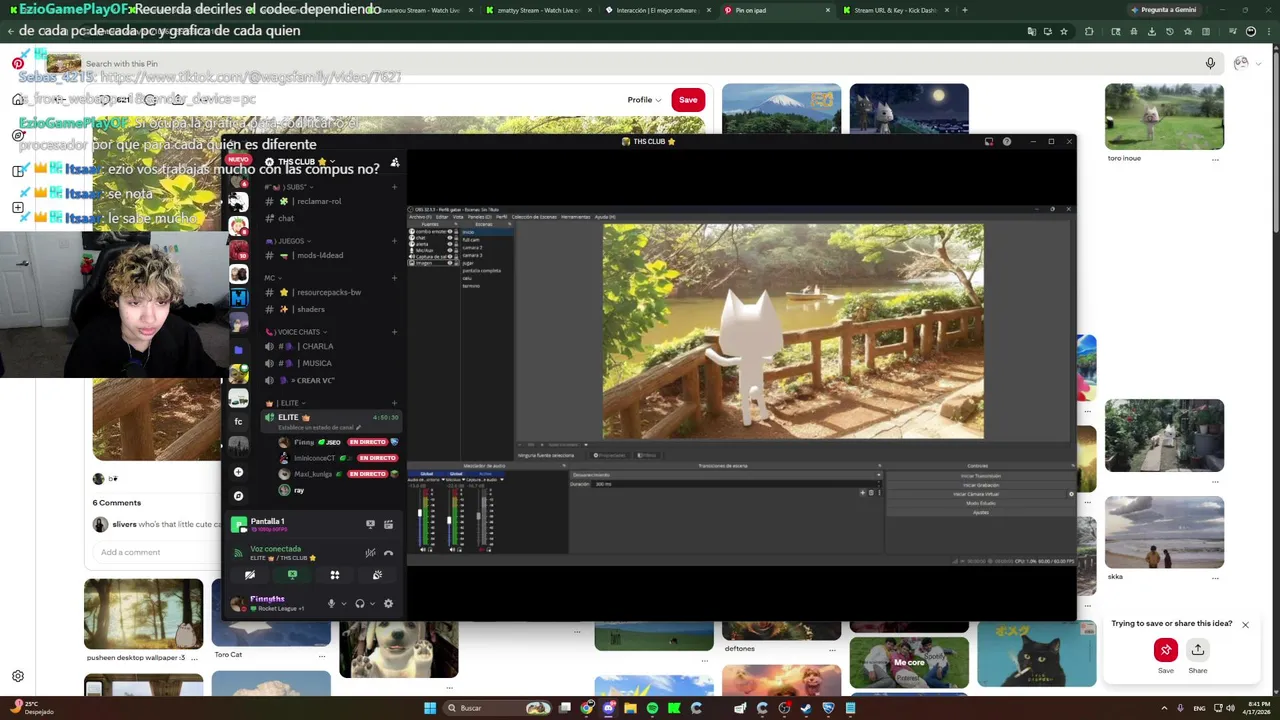Image resolution: width=1280 pixels, height=720 pixels.
Task: Open stream options icon next to Pantalla 1
Action: tap(388, 524)
